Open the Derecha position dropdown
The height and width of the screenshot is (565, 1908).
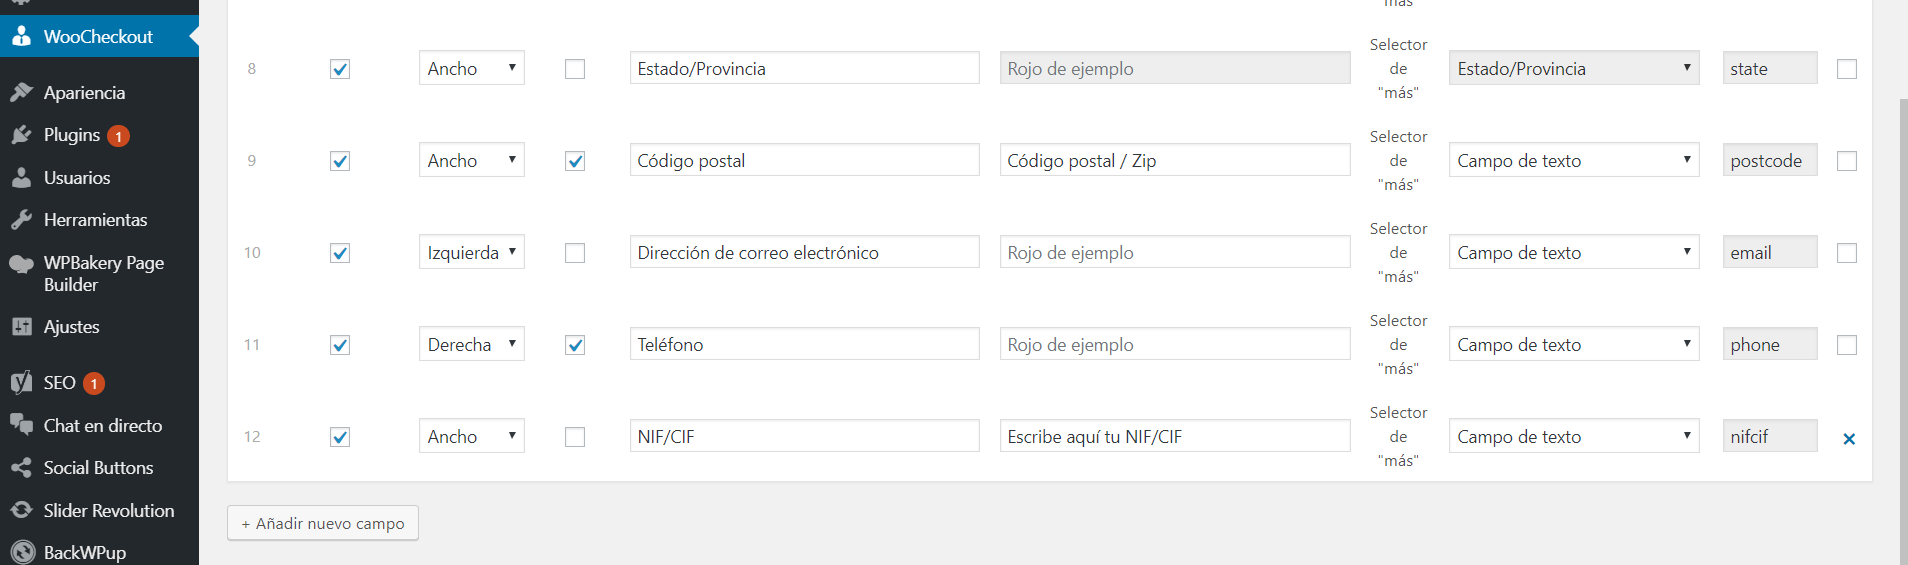point(471,345)
